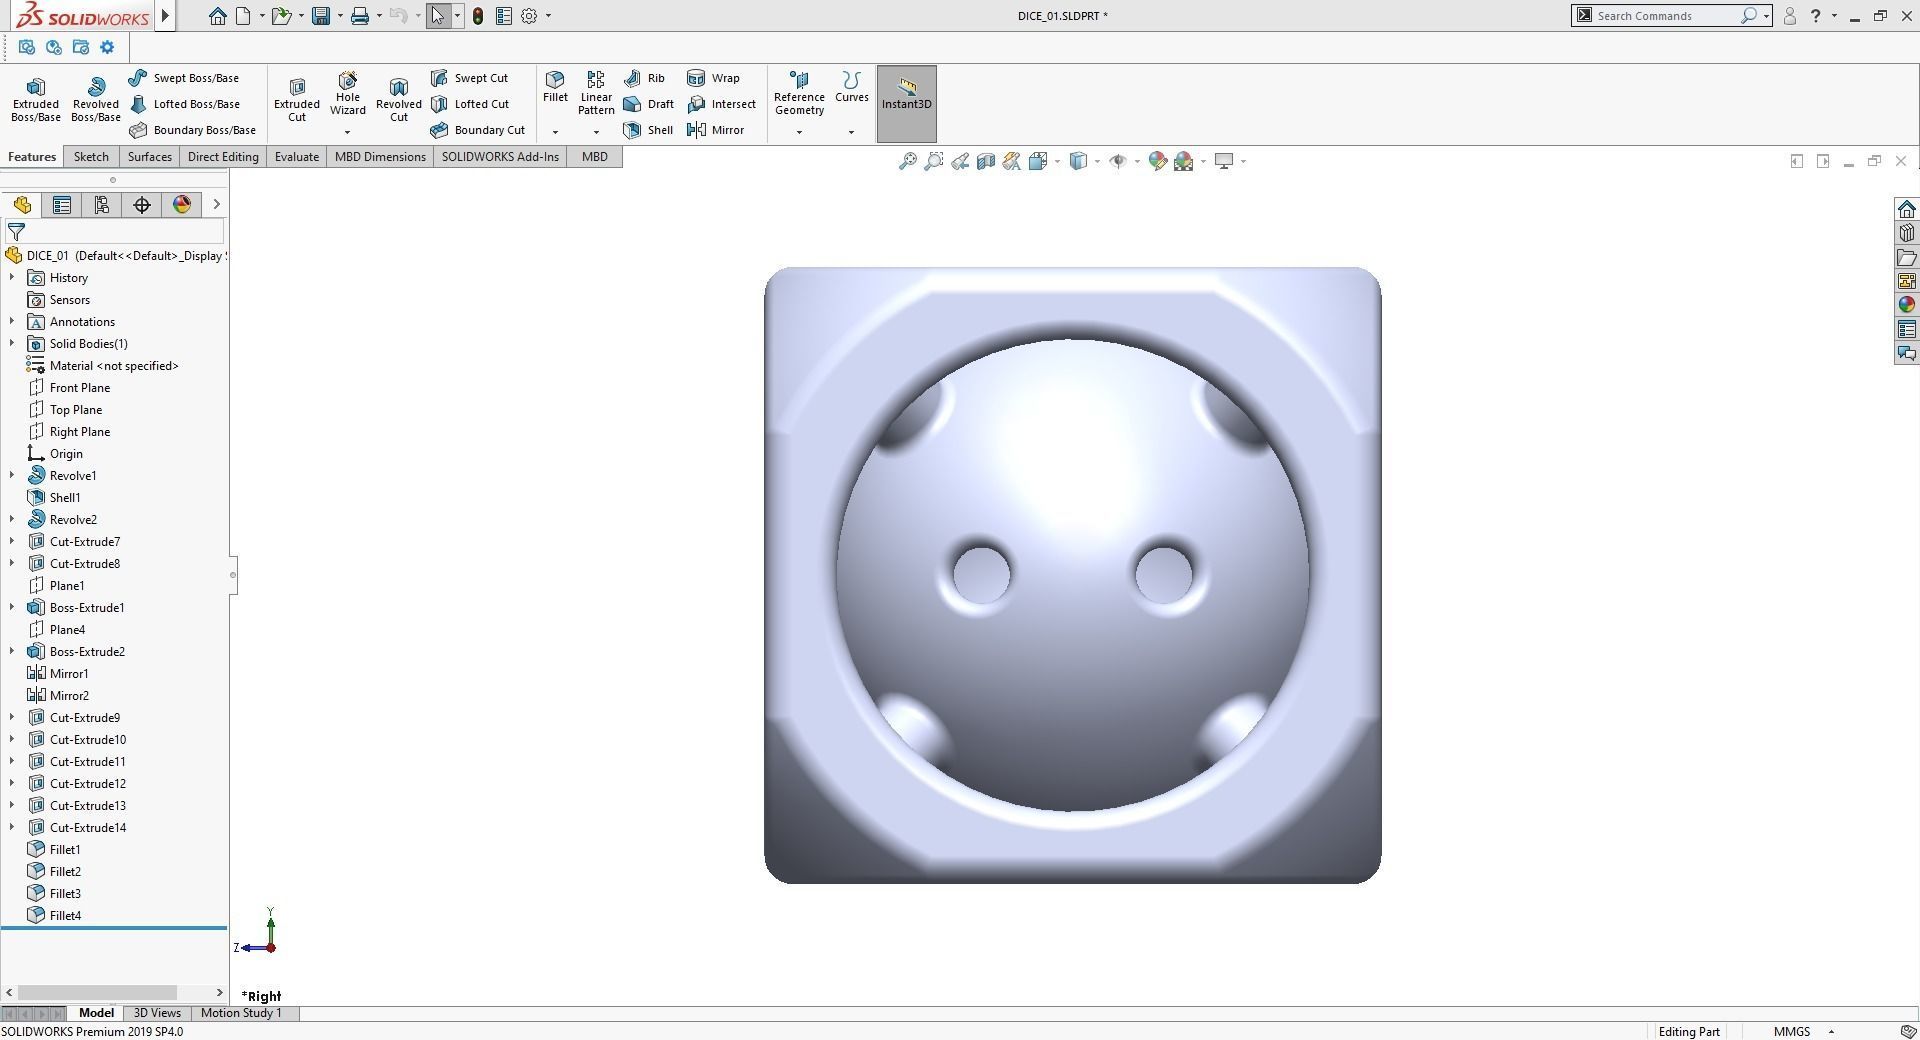This screenshot has width=1920, height=1040.
Task: Open the Hole Wizard dropdown arrow
Action: coord(348,132)
